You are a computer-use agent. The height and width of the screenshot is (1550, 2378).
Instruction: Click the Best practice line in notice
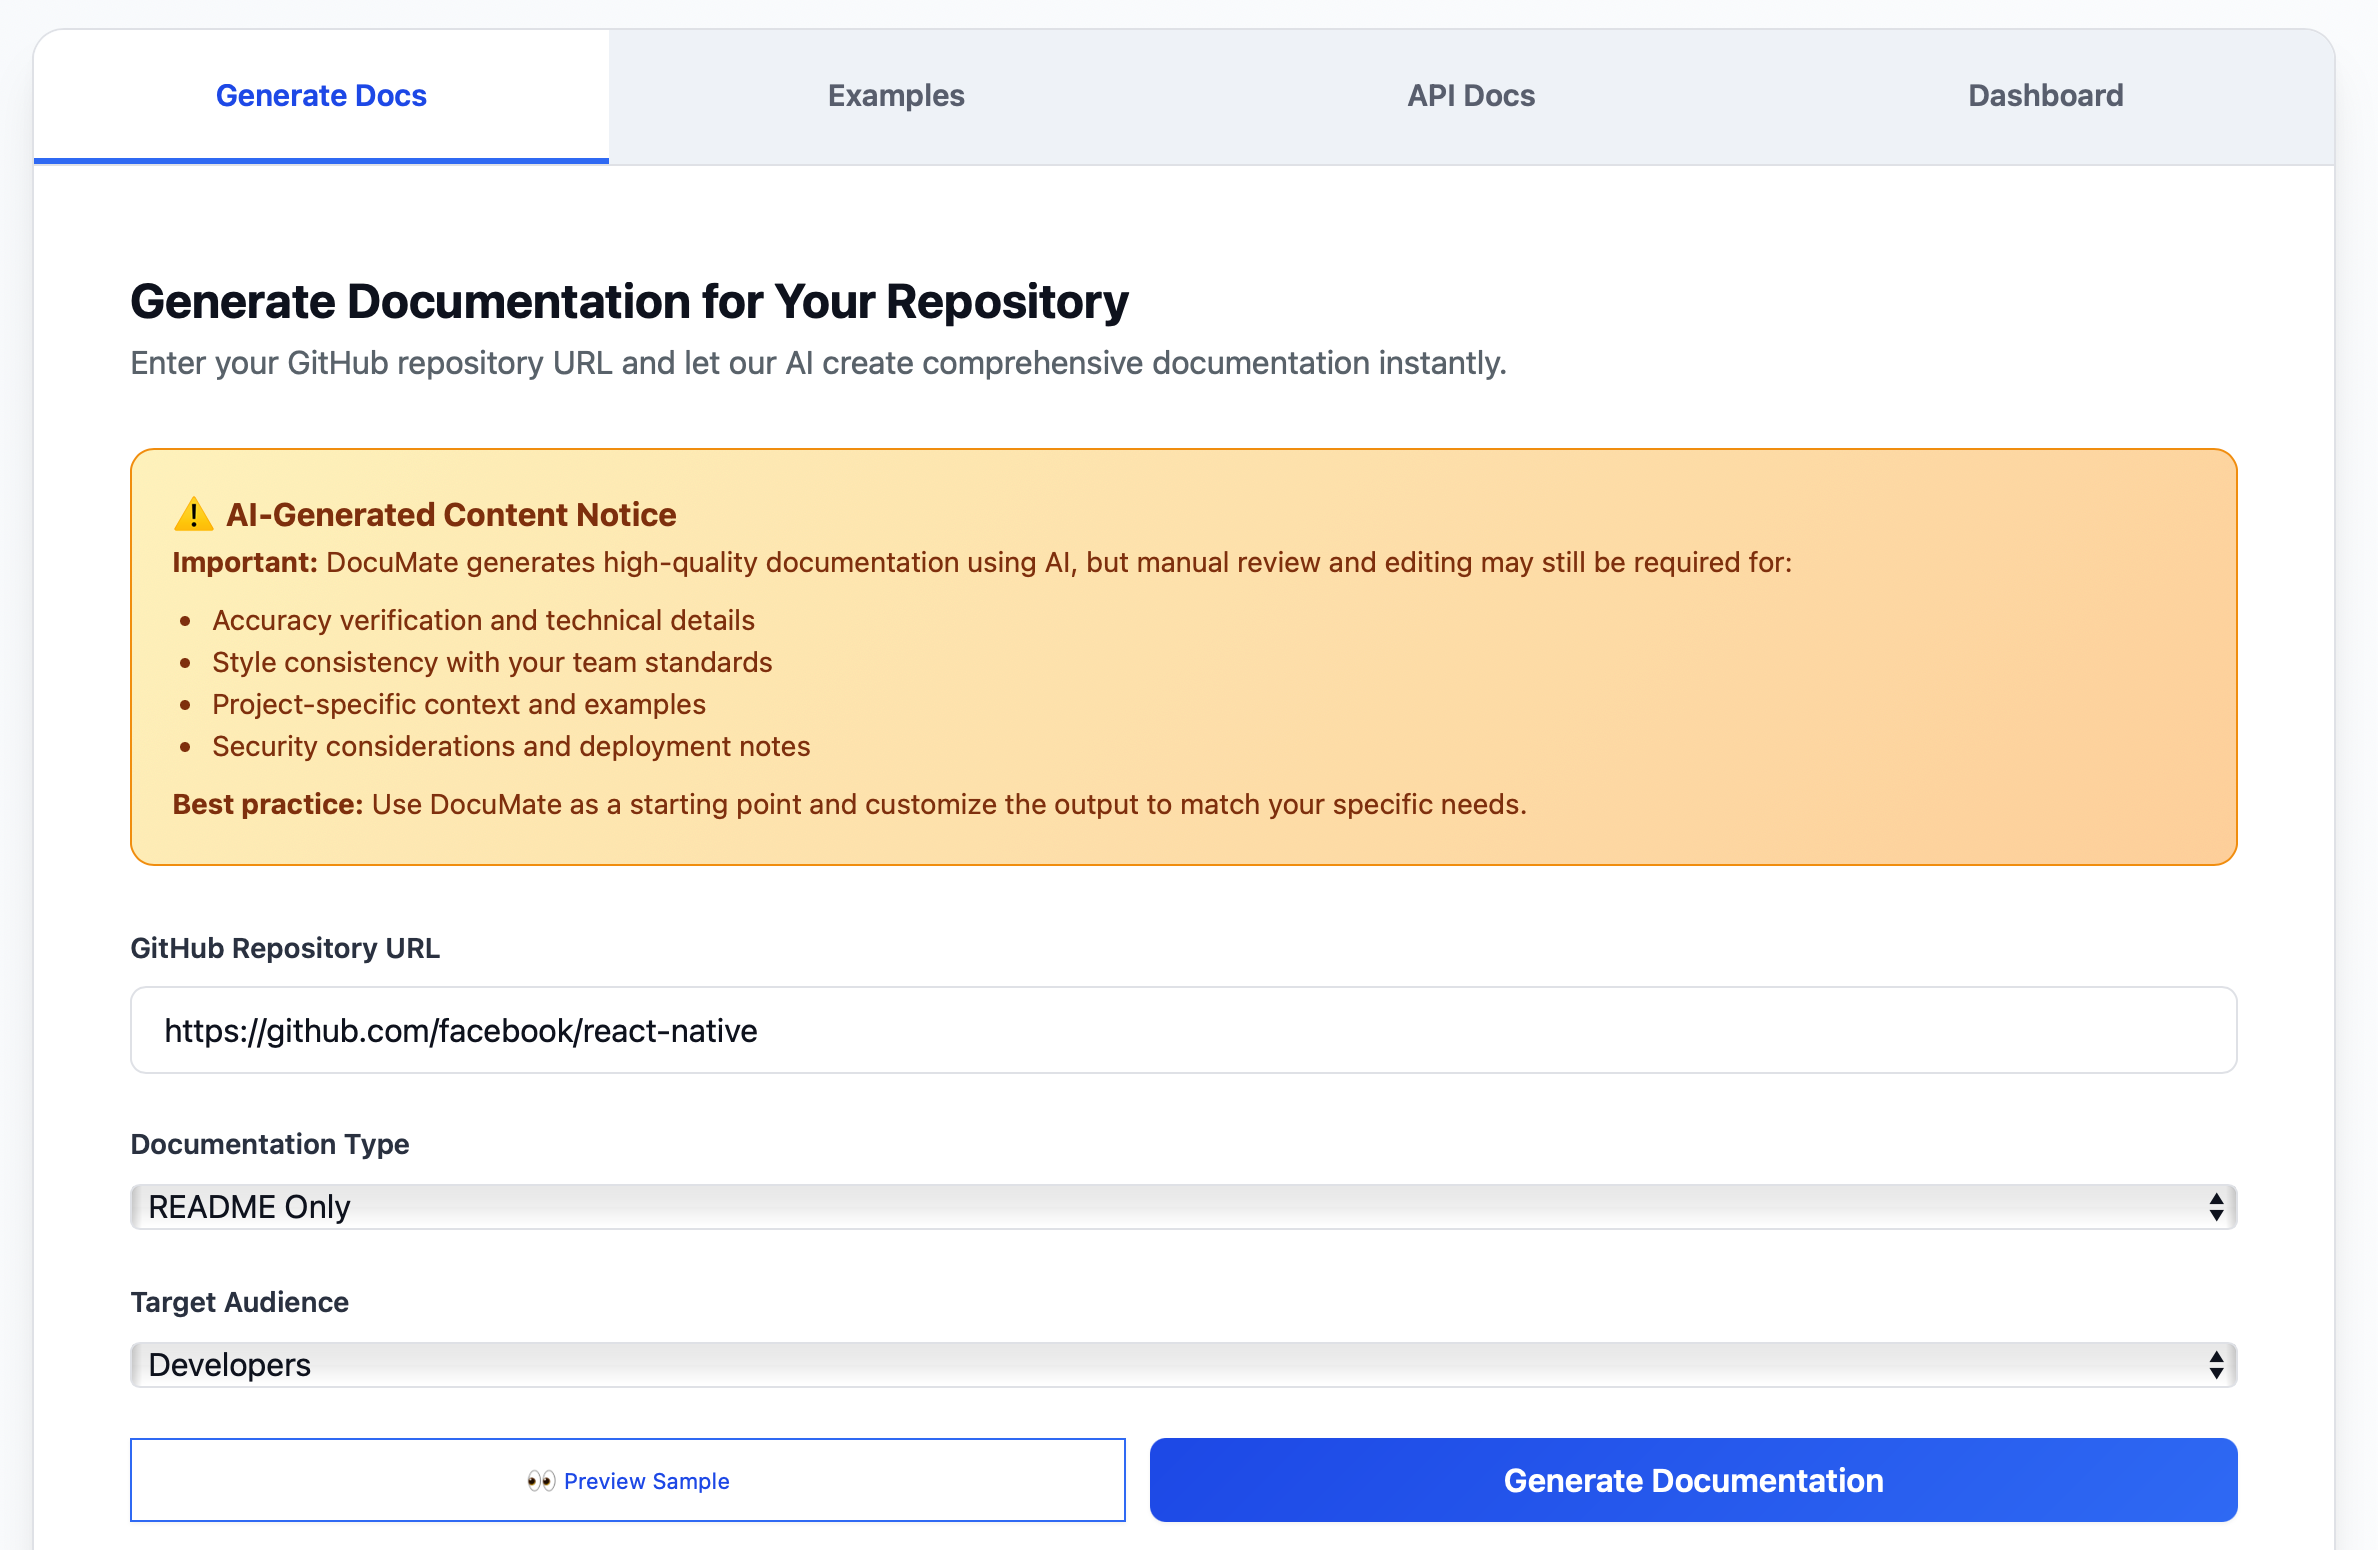point(849,805)
